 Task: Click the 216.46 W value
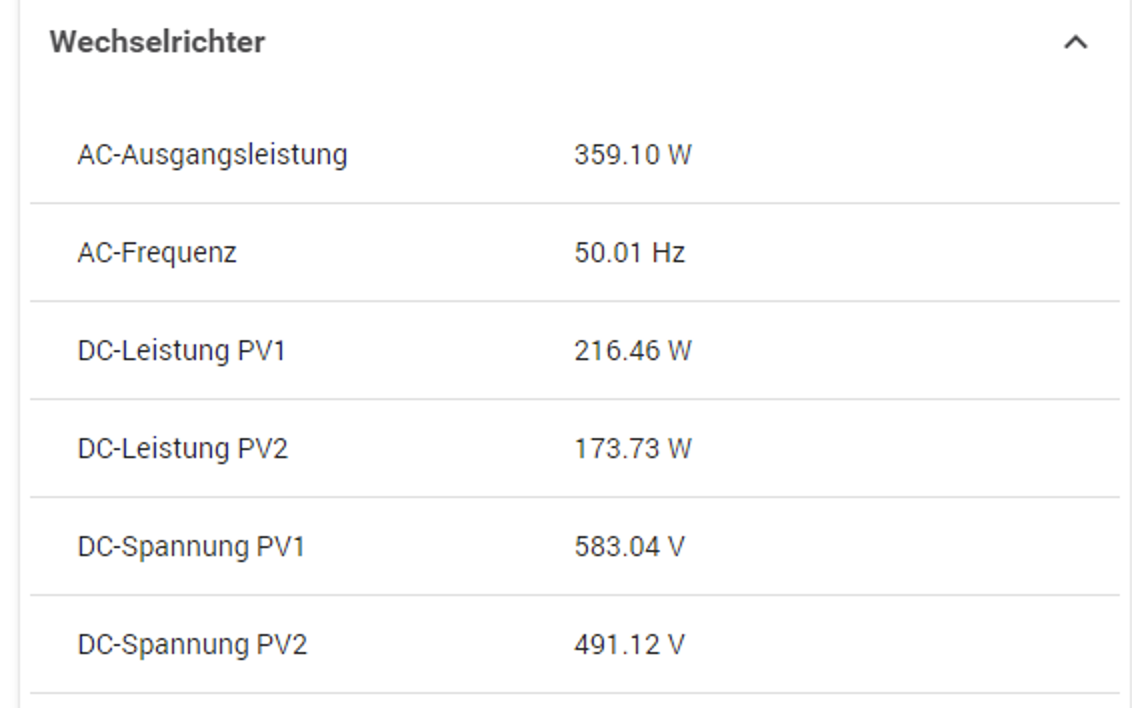pyautogui.click(x=632, y=351)
